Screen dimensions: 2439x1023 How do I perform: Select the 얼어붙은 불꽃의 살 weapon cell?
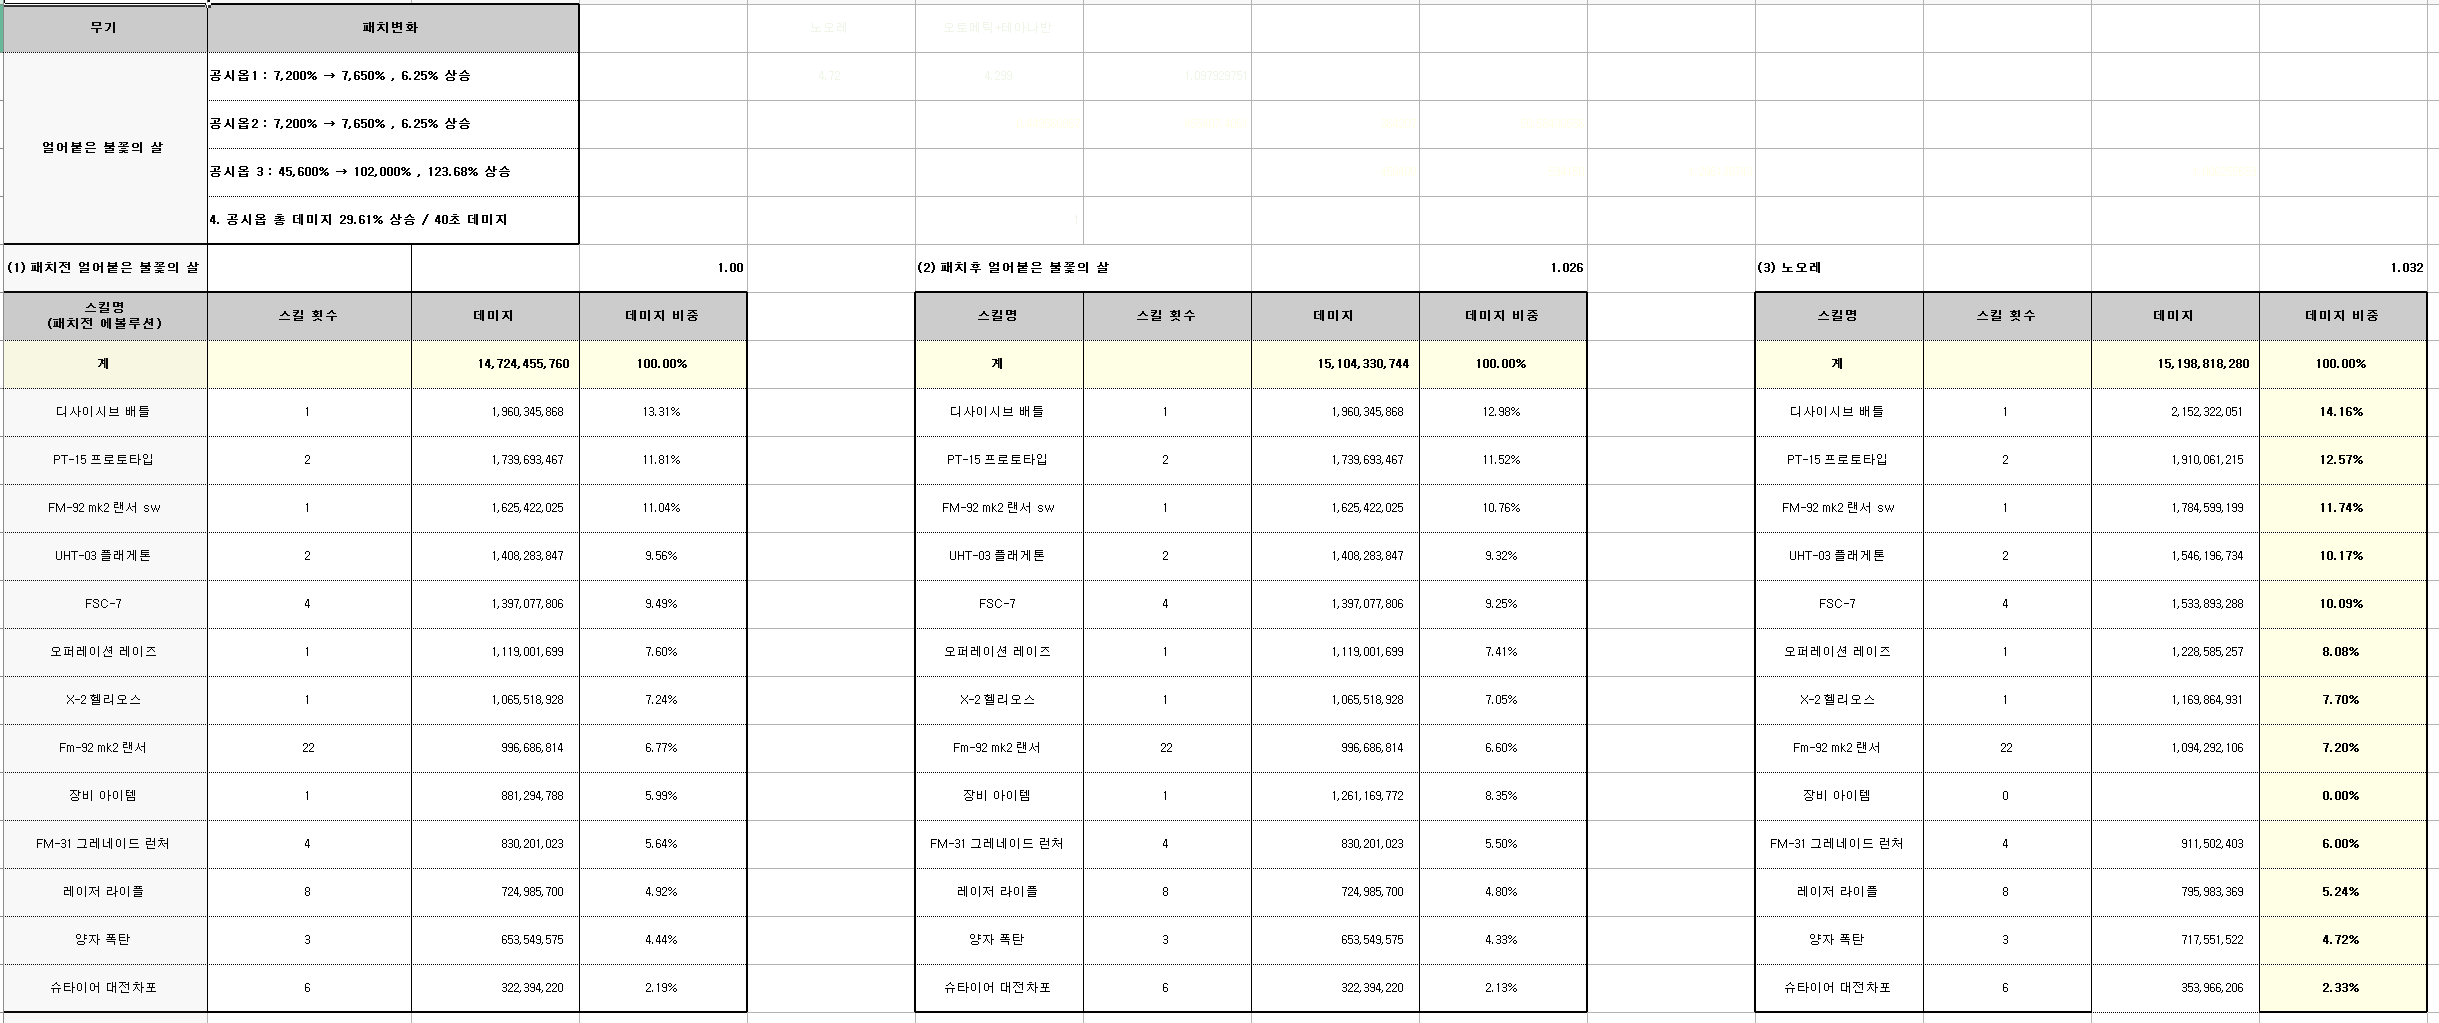(x=104, y=148)
